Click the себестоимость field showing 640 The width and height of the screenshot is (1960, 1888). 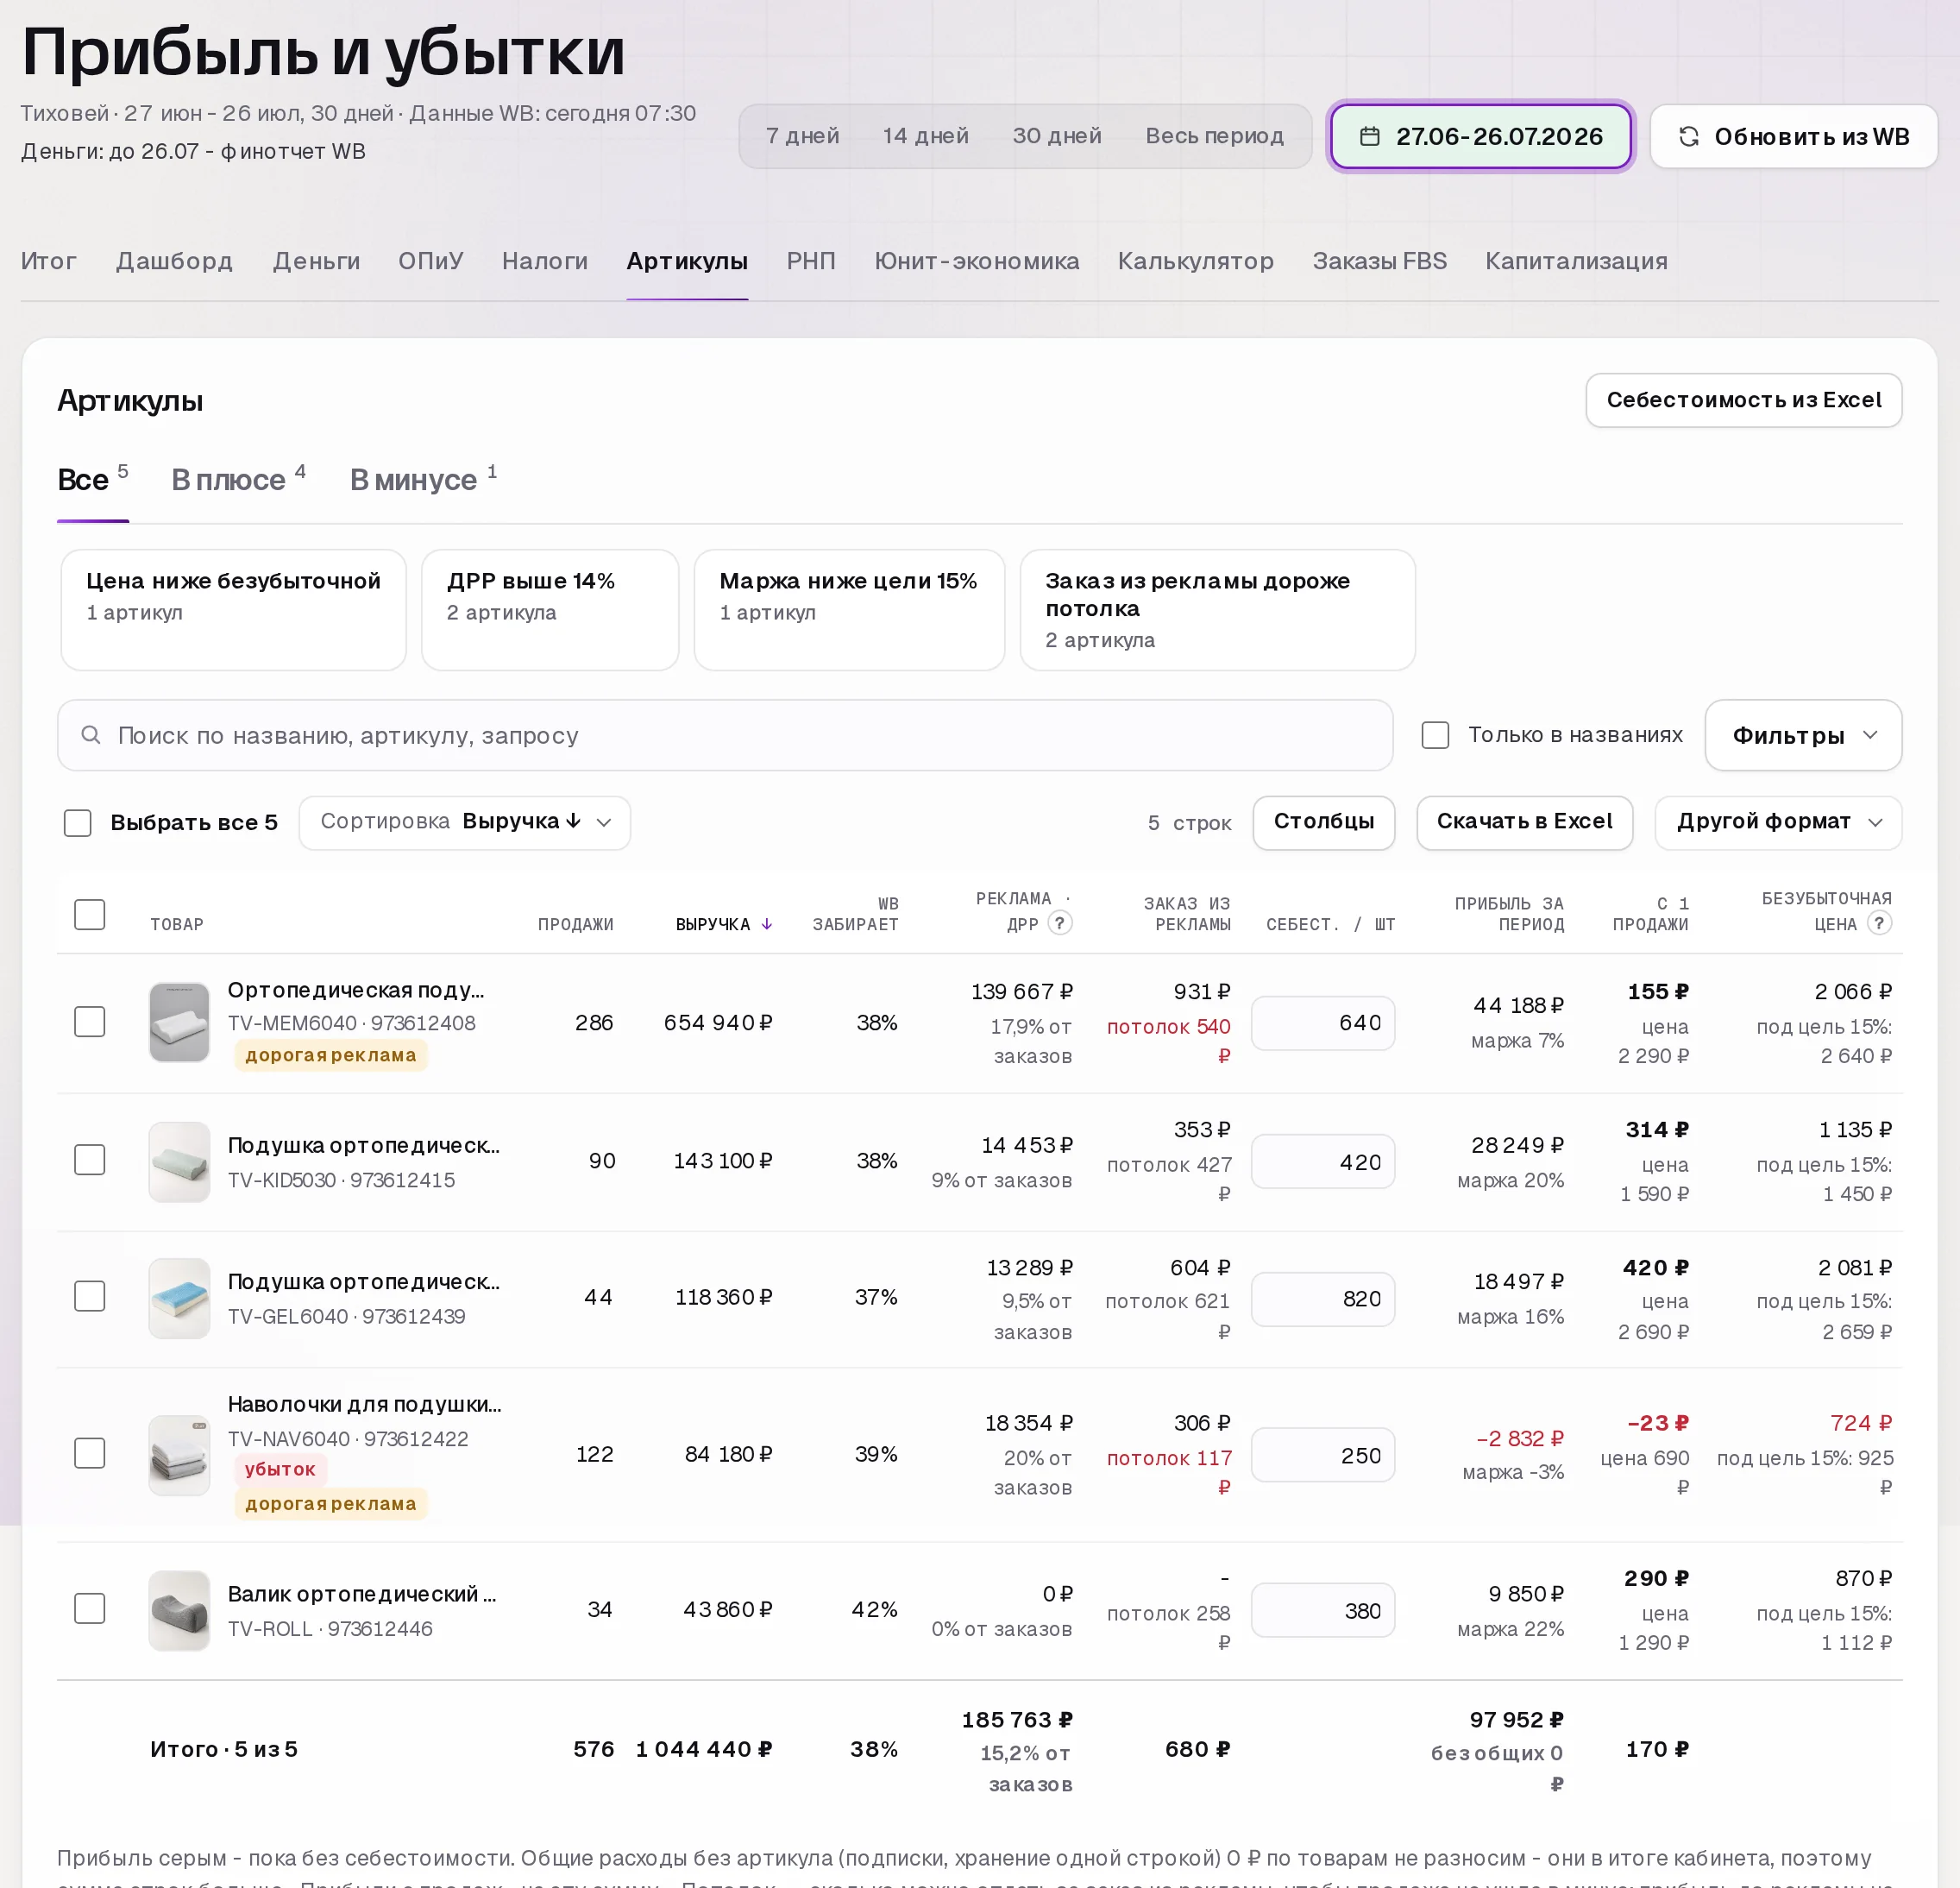pos(1323,1023)
